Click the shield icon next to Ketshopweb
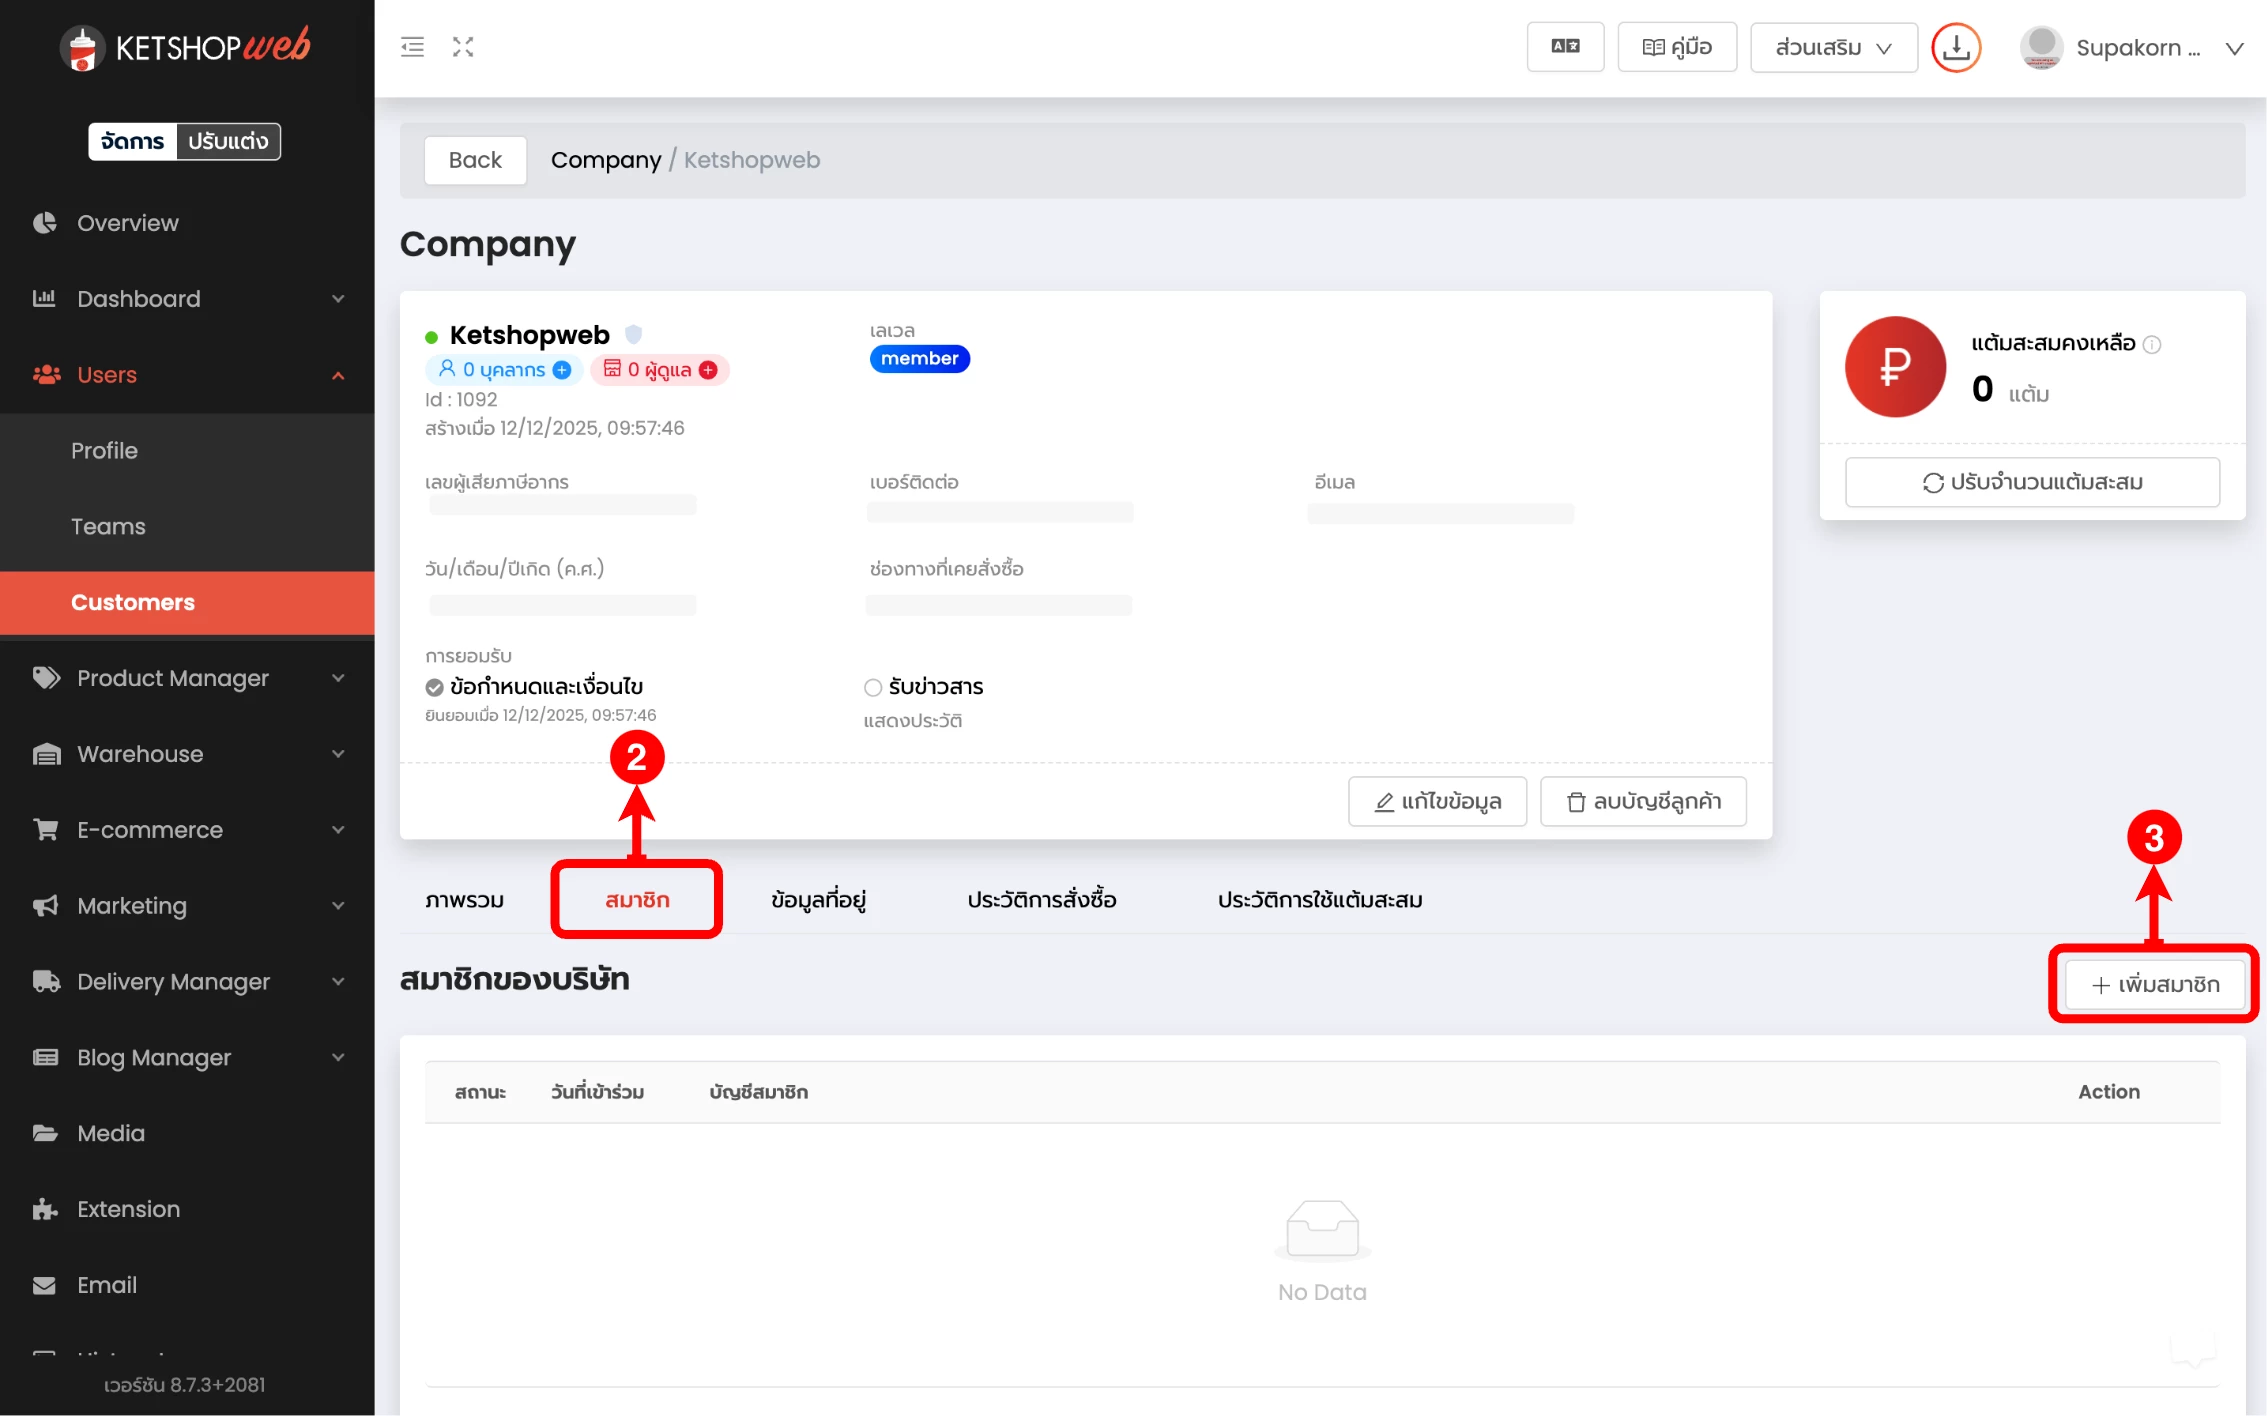 (x=633, y=334)
